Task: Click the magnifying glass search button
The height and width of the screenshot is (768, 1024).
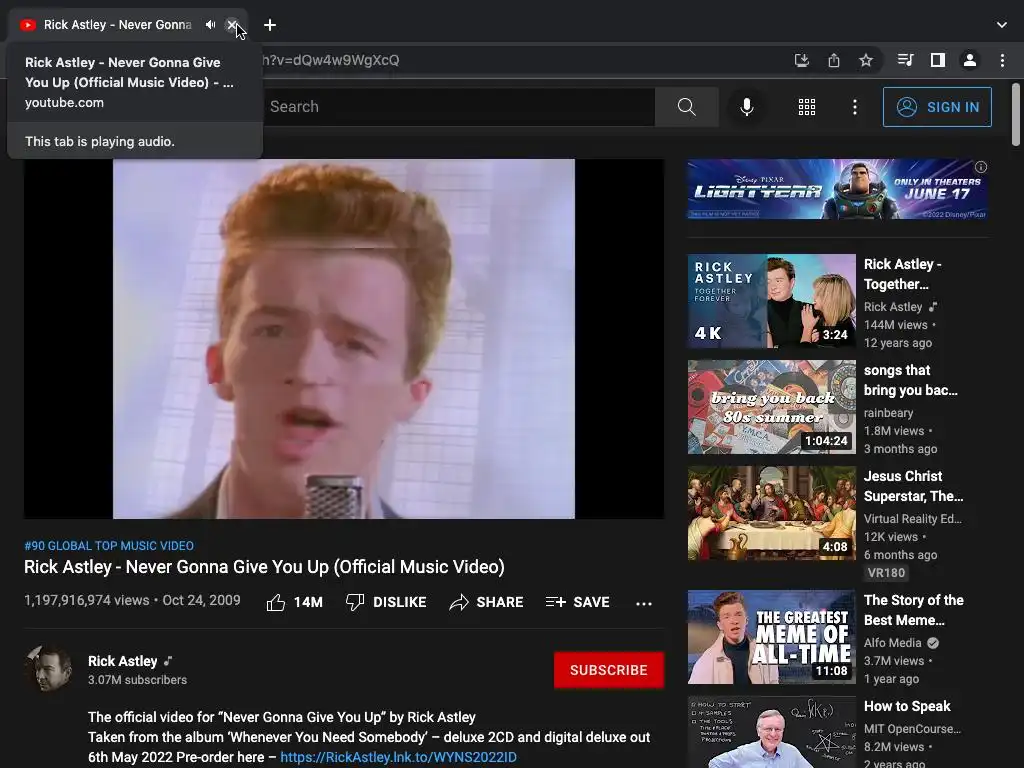Action: [686, 106]
